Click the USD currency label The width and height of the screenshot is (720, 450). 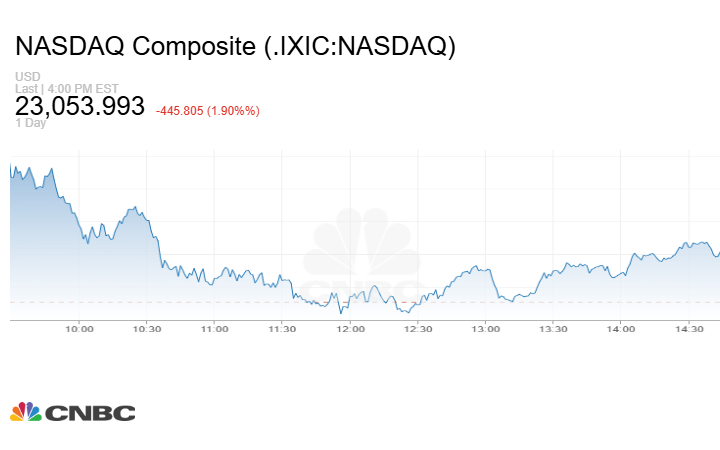(27, 77)
